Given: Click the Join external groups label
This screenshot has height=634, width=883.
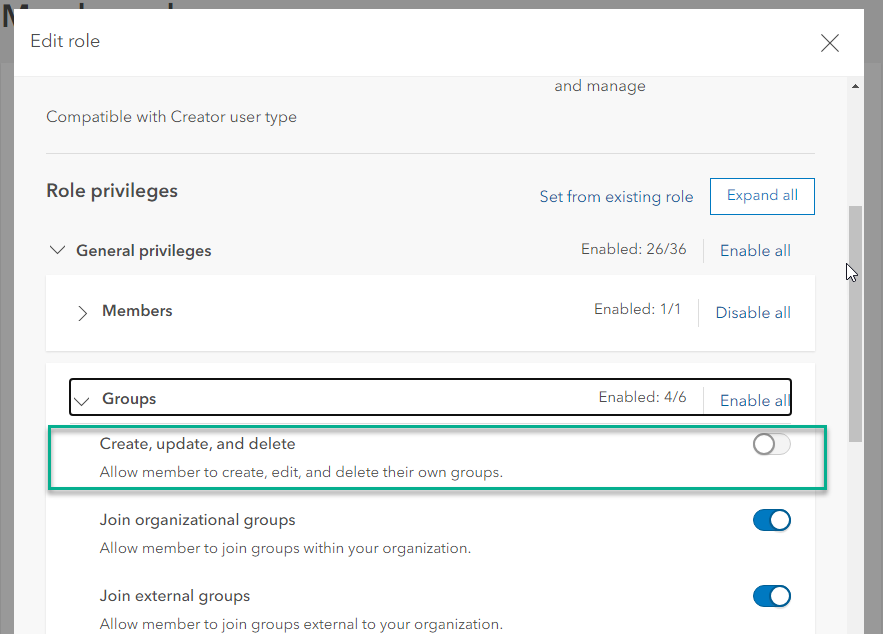Looking at the screenshot, I should 175,596.
